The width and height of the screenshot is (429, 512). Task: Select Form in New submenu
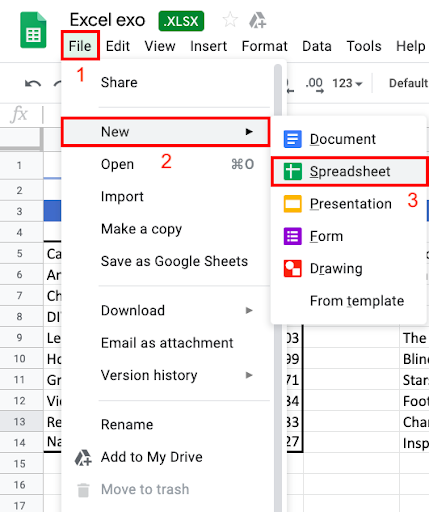coord(349,236)
